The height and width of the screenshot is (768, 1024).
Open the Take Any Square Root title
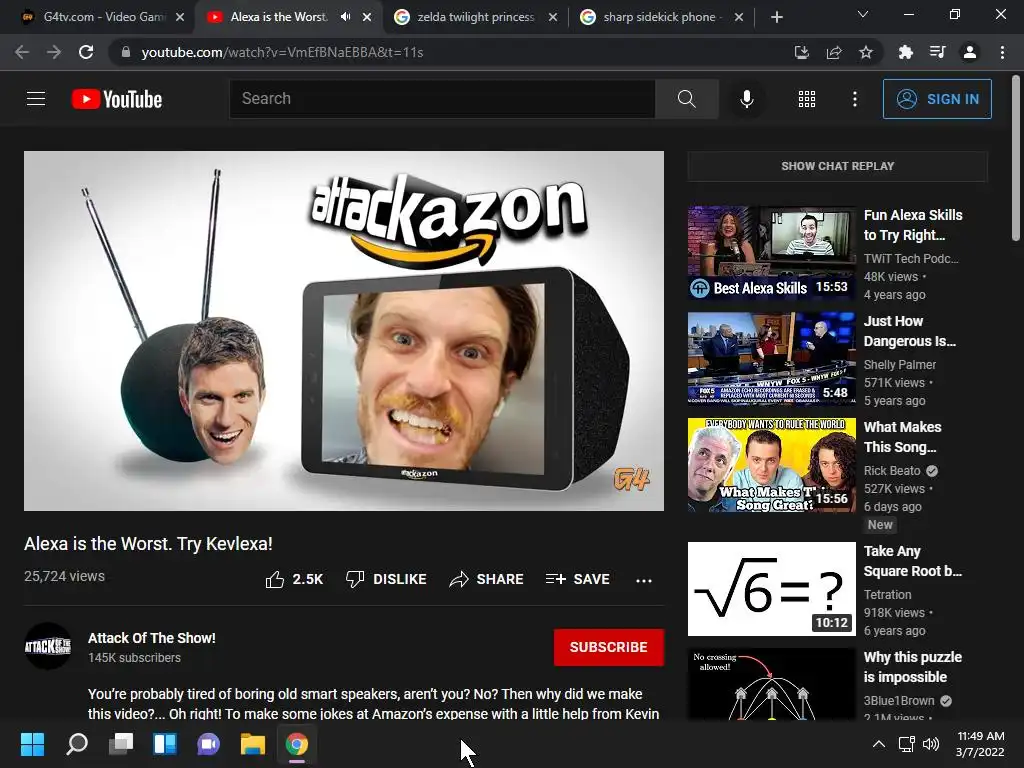click(x=912, y=561)
